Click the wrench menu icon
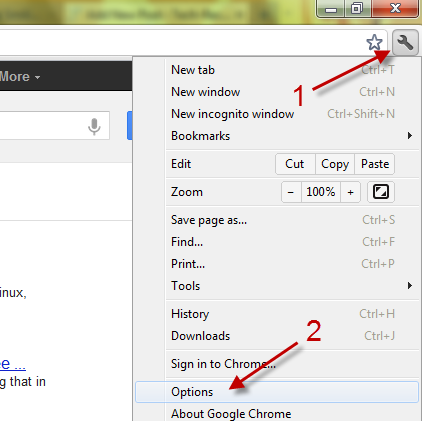Image resolution: width=422 pixels, height=421 pixels. pyautogui.click(x=405, y=42)
